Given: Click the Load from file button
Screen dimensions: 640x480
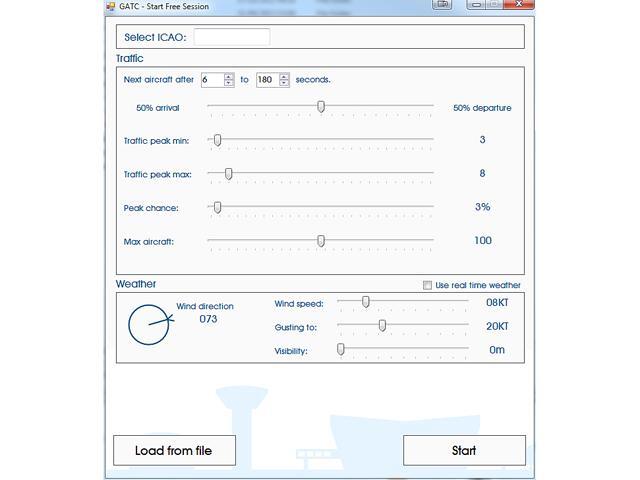Looking at the screenshot, I should [x=174, y=450].
